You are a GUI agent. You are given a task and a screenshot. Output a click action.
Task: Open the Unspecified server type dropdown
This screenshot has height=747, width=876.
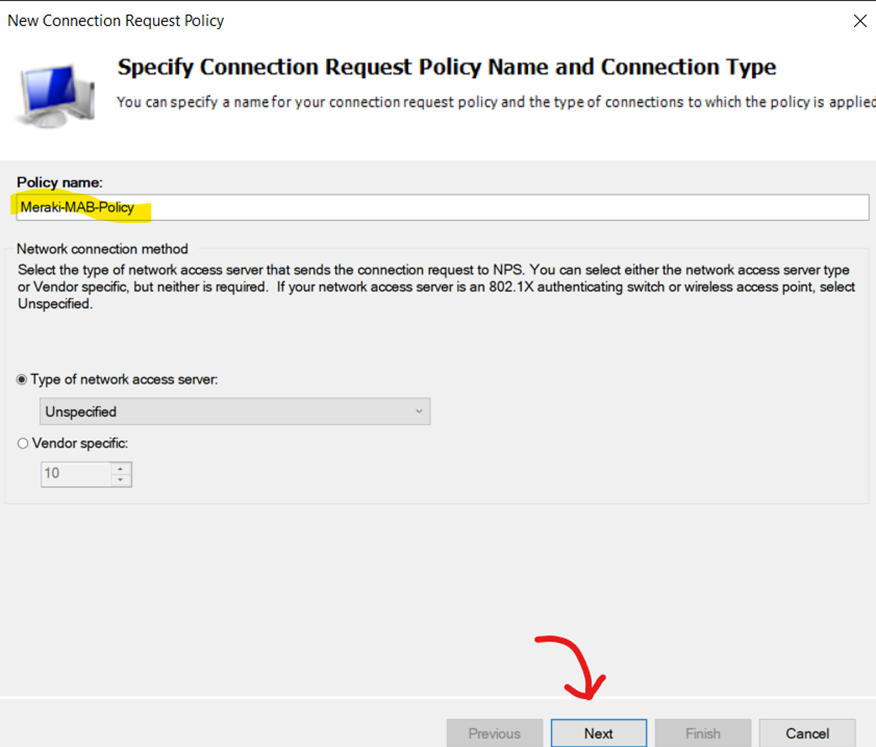click(x=235, y=412)
